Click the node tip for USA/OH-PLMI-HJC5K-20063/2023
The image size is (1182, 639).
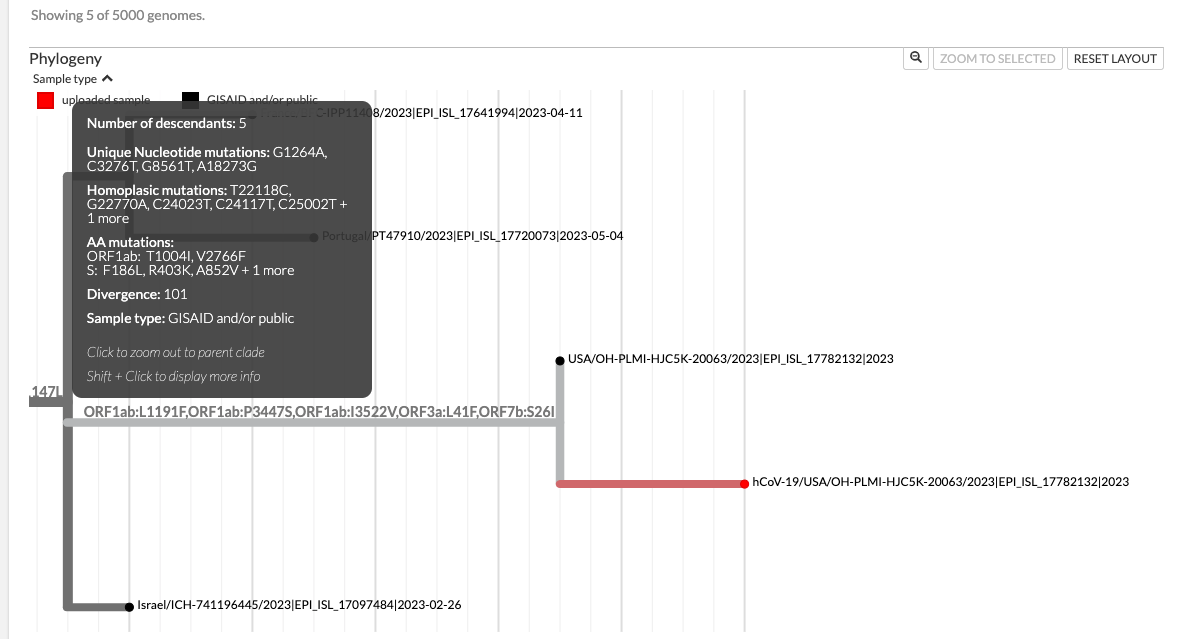click(x=558, y=357)
